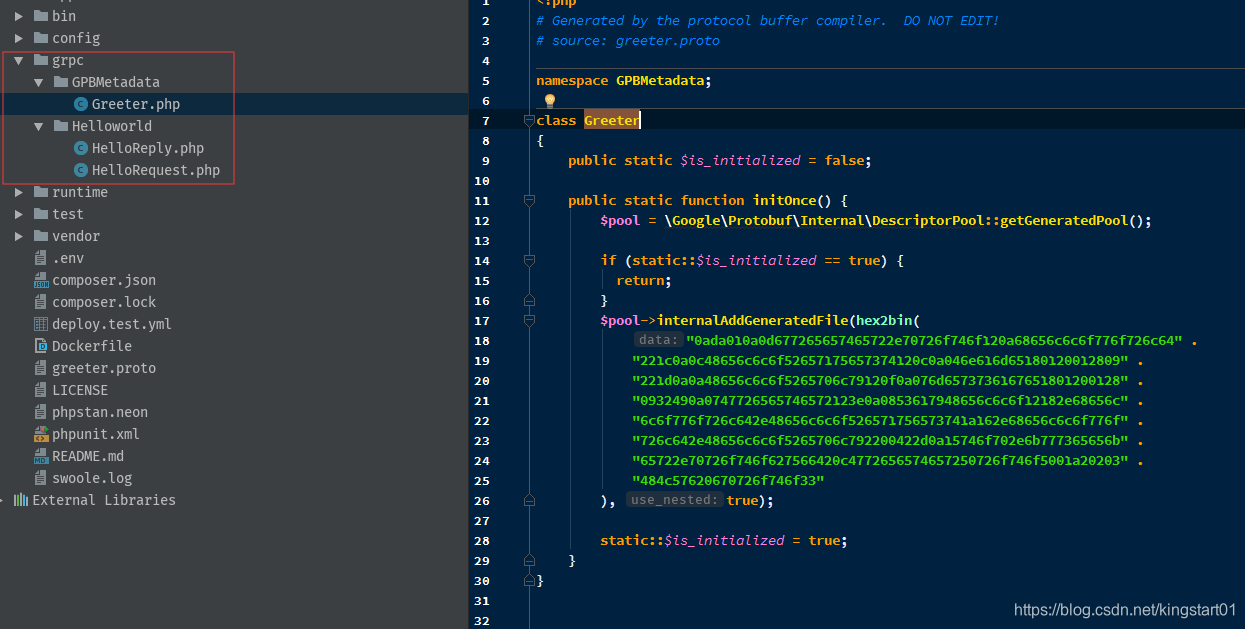Viewport: 1245px width, 629px height.
Task: Fold the internalAddGeneratedFile call at line 17
Action: click(x=529, y=321)
